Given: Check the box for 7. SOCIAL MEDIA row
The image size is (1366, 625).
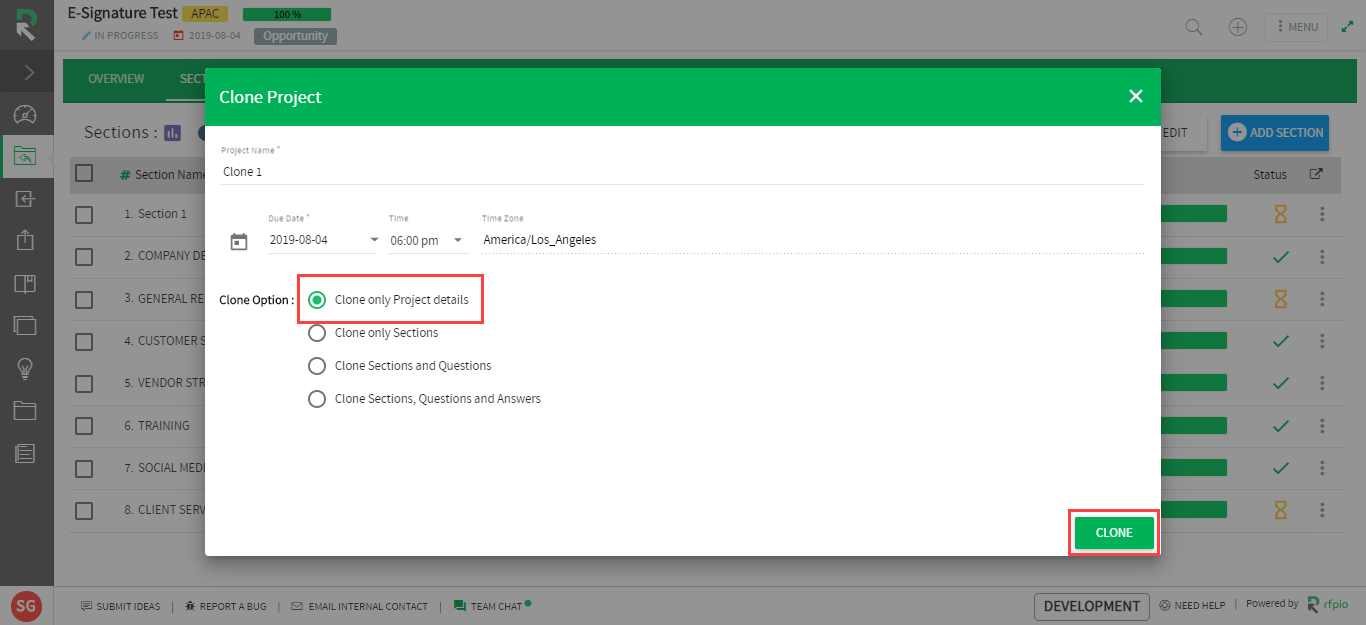Looking at the screenshot, I should (x=84, y=468).
